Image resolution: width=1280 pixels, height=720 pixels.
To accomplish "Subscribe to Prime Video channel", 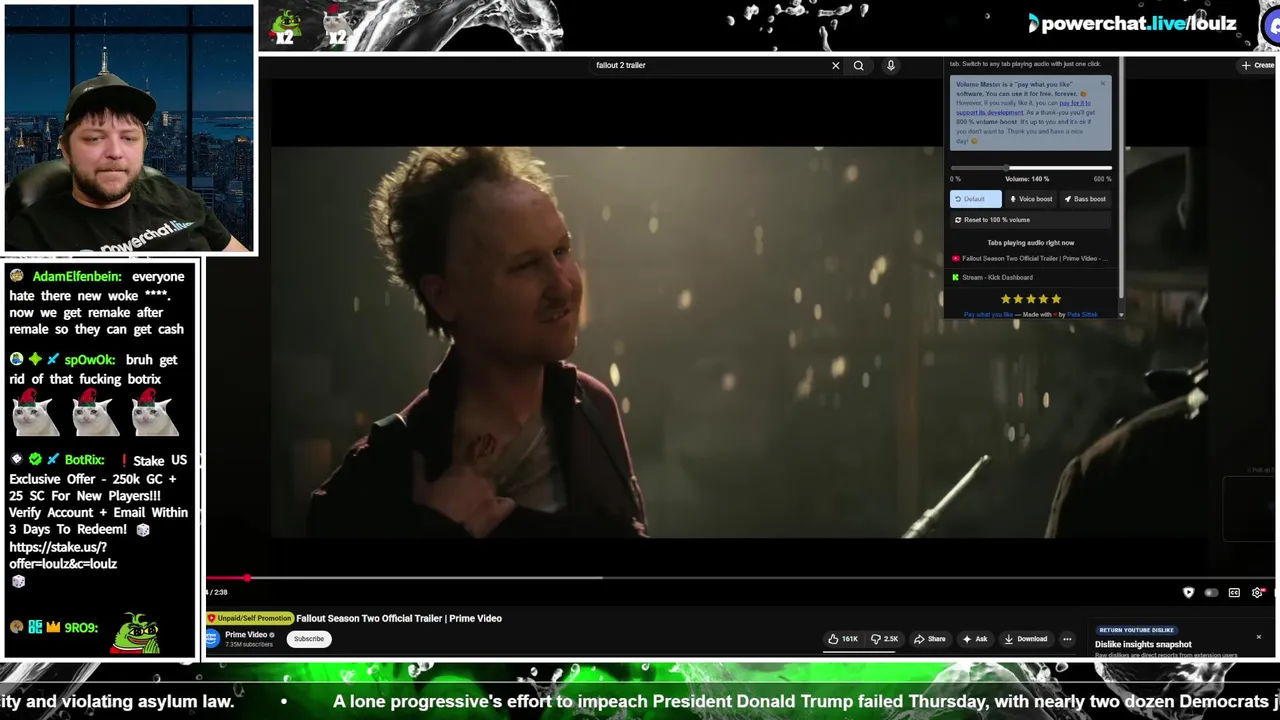I will tap(309, 639).
